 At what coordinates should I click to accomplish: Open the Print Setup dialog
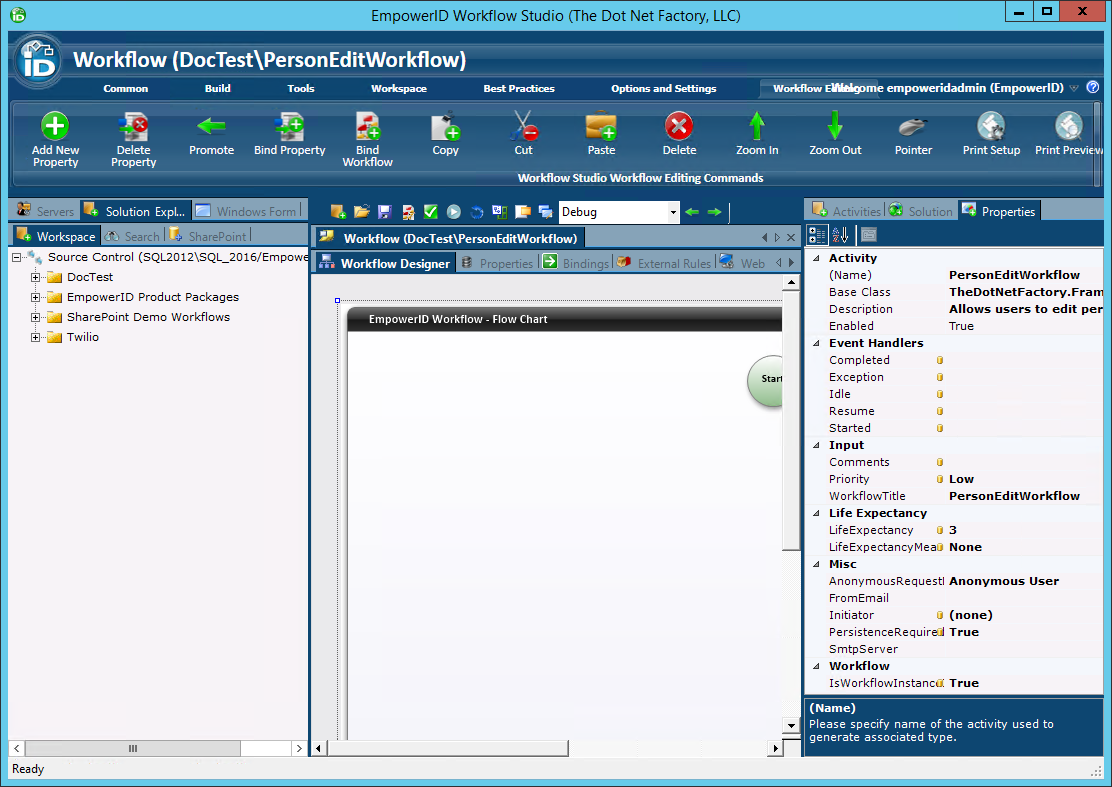(x=991, y=127)
